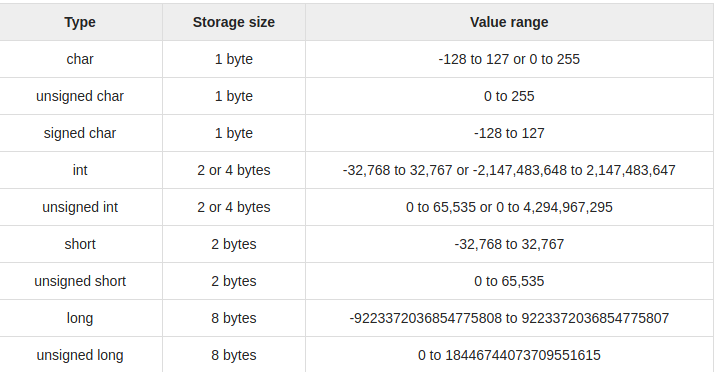
Task: Click the long type cell
Action: click(x=80, y=318)
